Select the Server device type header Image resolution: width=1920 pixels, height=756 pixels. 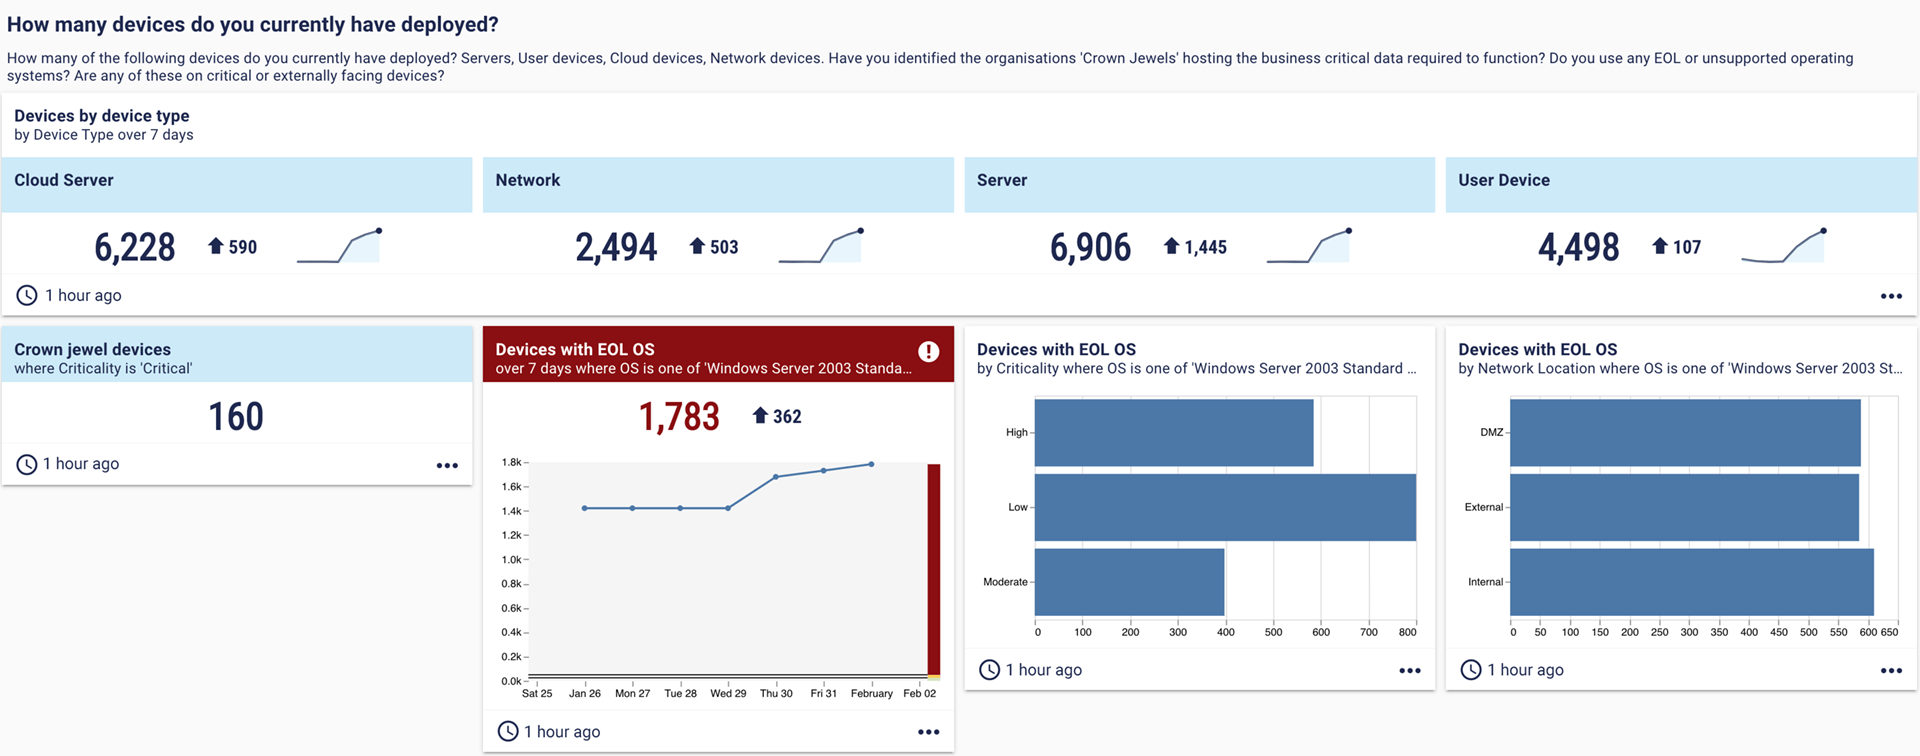click(x=1199, y=184)
